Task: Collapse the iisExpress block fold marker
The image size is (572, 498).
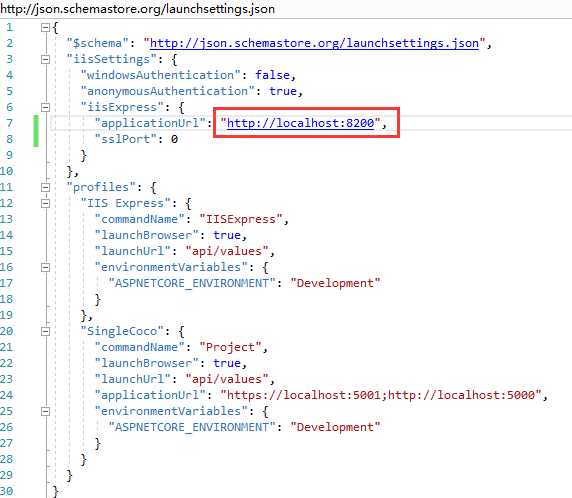Action: click(x=45, y=107)
